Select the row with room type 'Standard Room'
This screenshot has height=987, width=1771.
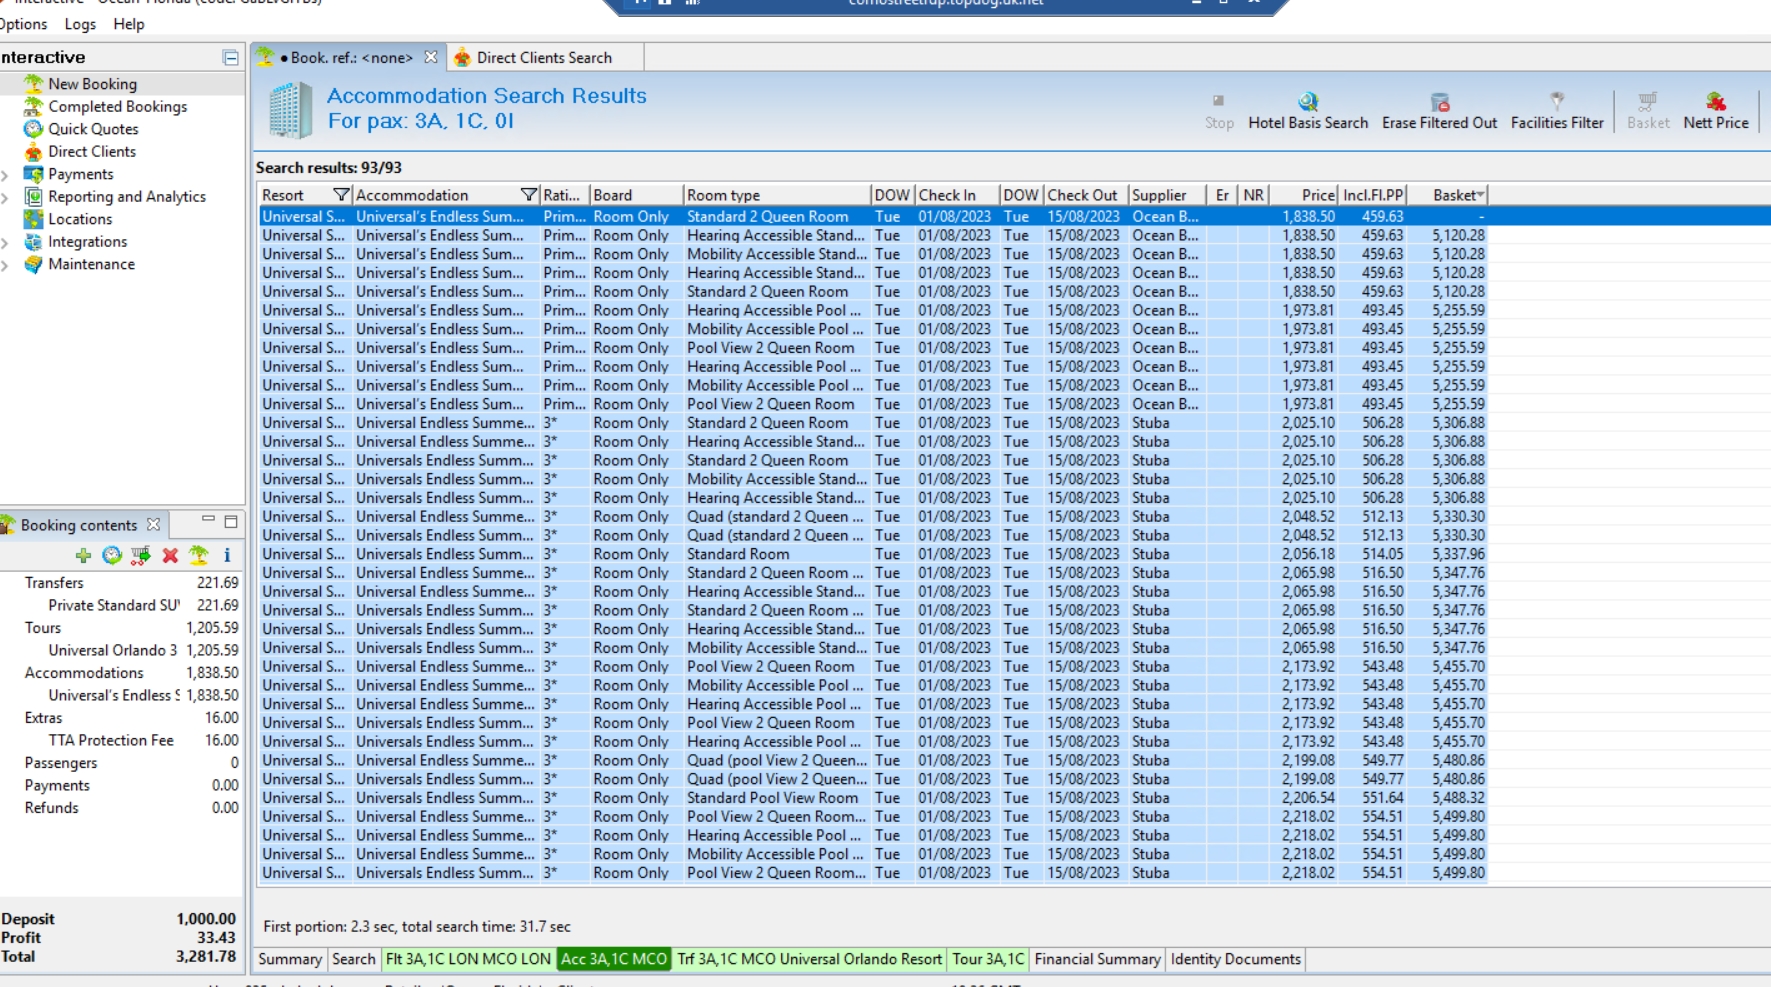click(873, 555)
